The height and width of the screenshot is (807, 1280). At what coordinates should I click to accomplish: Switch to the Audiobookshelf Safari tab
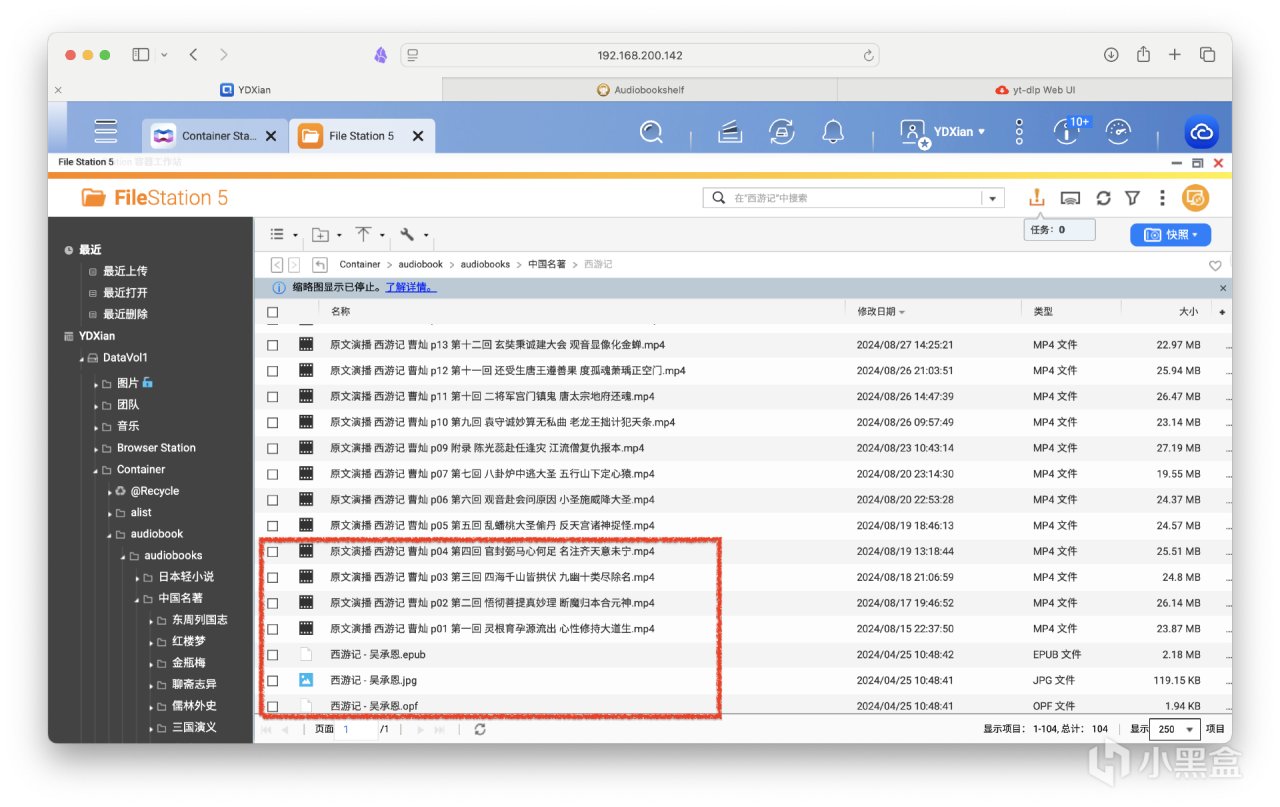click(640, 90)
